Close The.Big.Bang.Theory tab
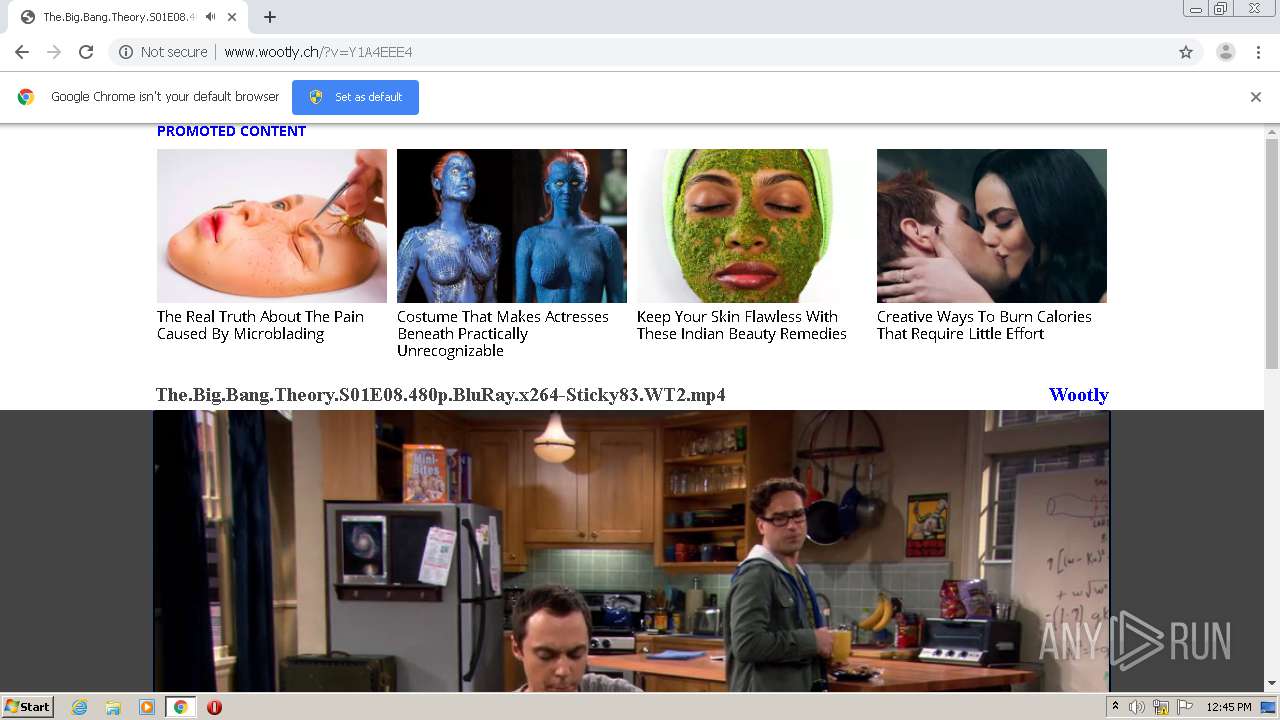The image size is (1280, 720). click(232, 17)
